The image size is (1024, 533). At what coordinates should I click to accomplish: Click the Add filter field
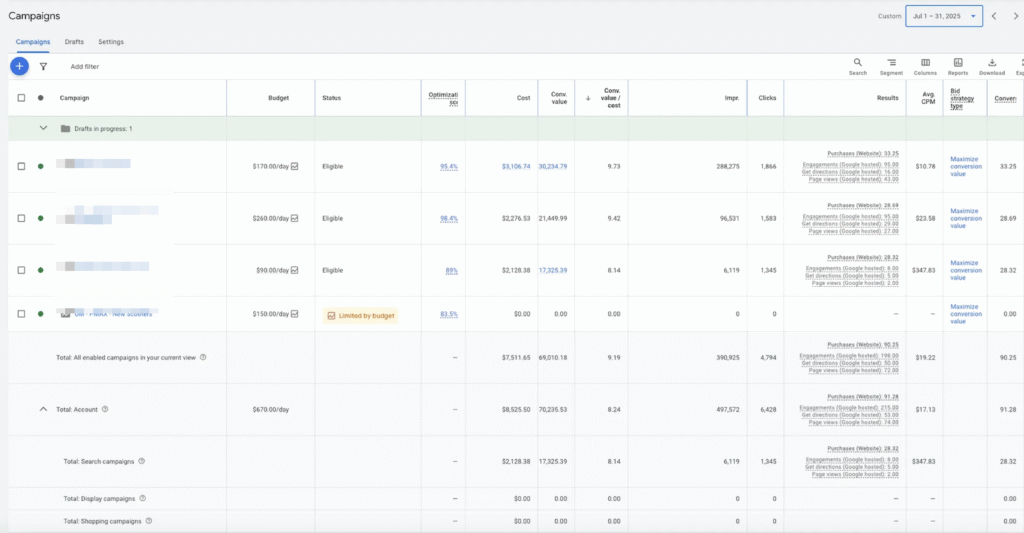(x=85, y=67)
